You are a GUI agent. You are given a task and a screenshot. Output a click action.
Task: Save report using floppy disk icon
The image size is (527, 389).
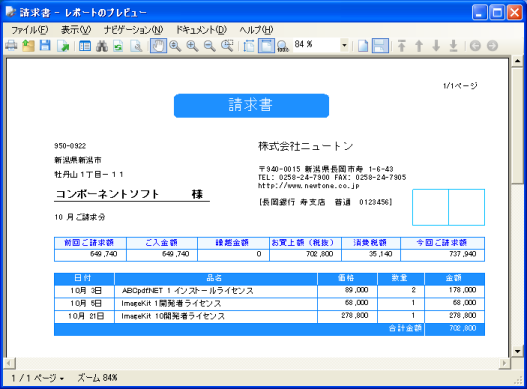[45, 46]
